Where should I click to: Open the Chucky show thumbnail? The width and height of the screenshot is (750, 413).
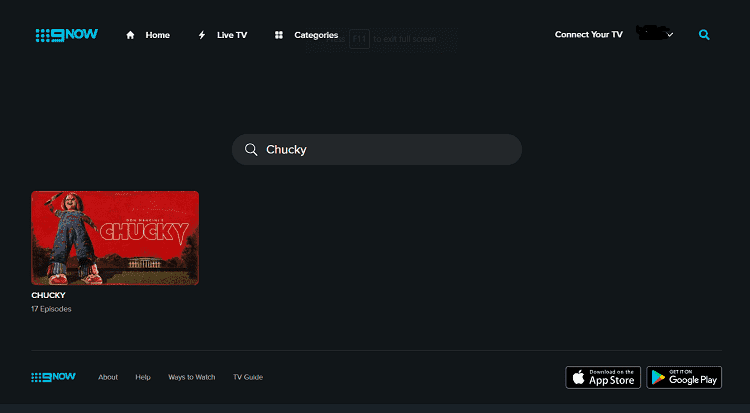tap(115, 238)
